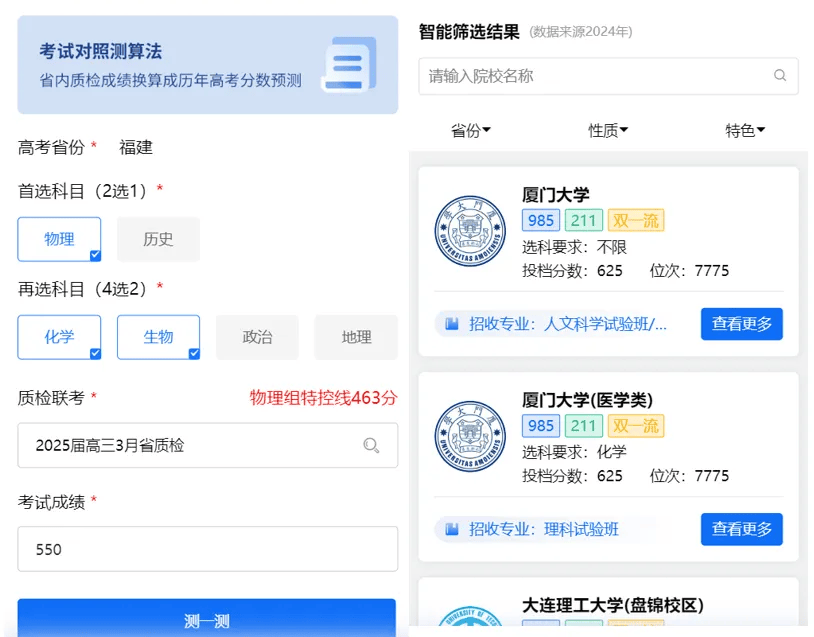Select 物理 as first-choice subject
Image resolution: width=814 pixels, height=637 pixels.
59,239
